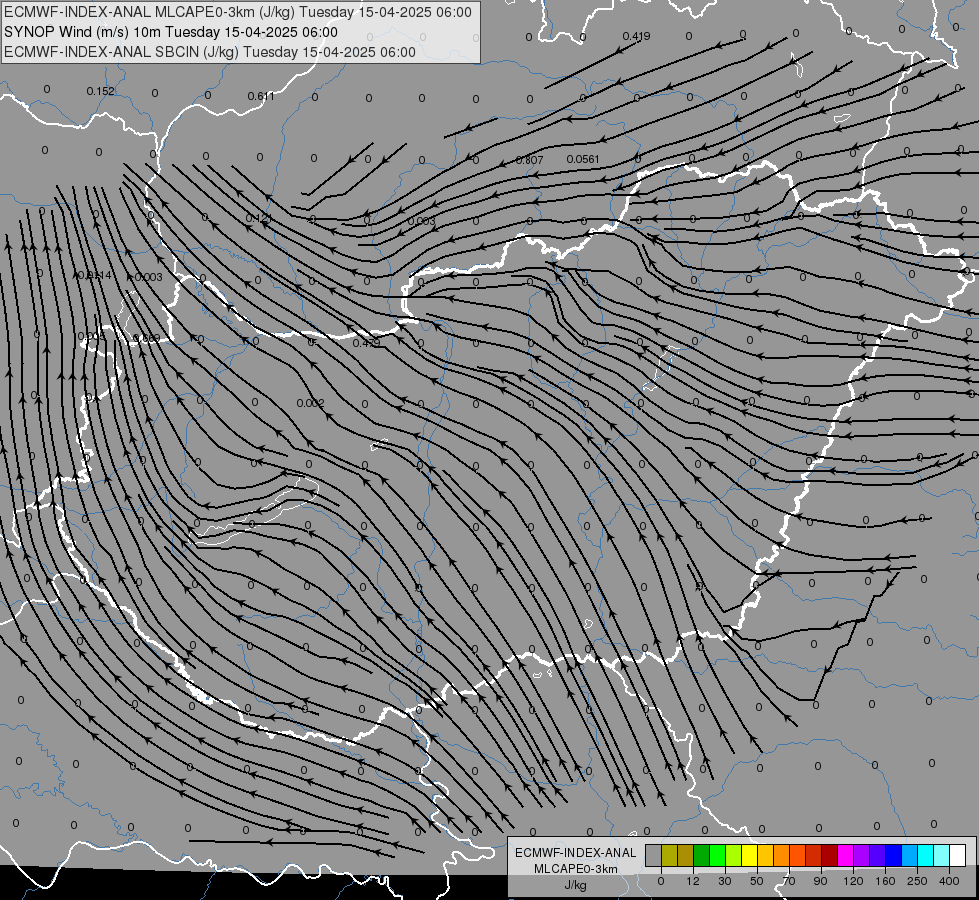Click the 12 tick label on legend
The width and height of the screenshot is (979, 900).
pyautogui.click(x=693, y=881)
